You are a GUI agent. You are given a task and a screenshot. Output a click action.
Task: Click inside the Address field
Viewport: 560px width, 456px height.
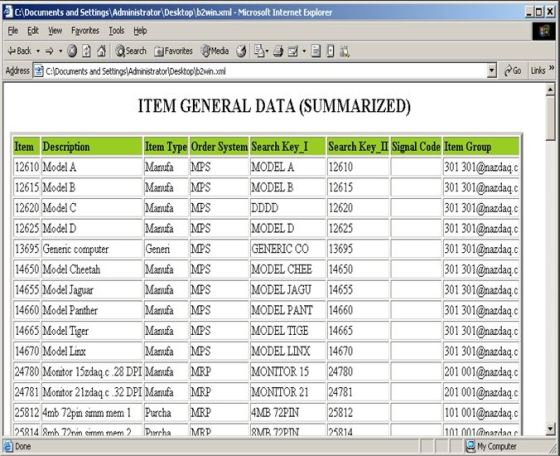[x=264, y=71]
